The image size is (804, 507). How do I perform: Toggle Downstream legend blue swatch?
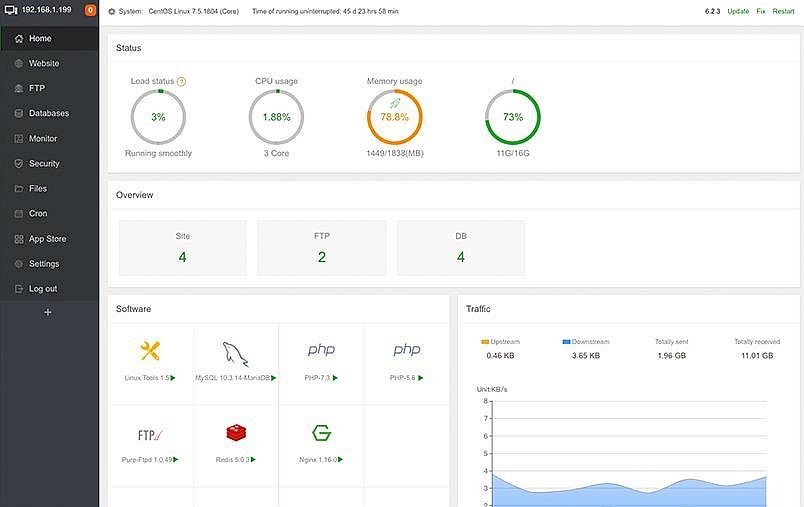pyautogui.click(x=566, y=342)
